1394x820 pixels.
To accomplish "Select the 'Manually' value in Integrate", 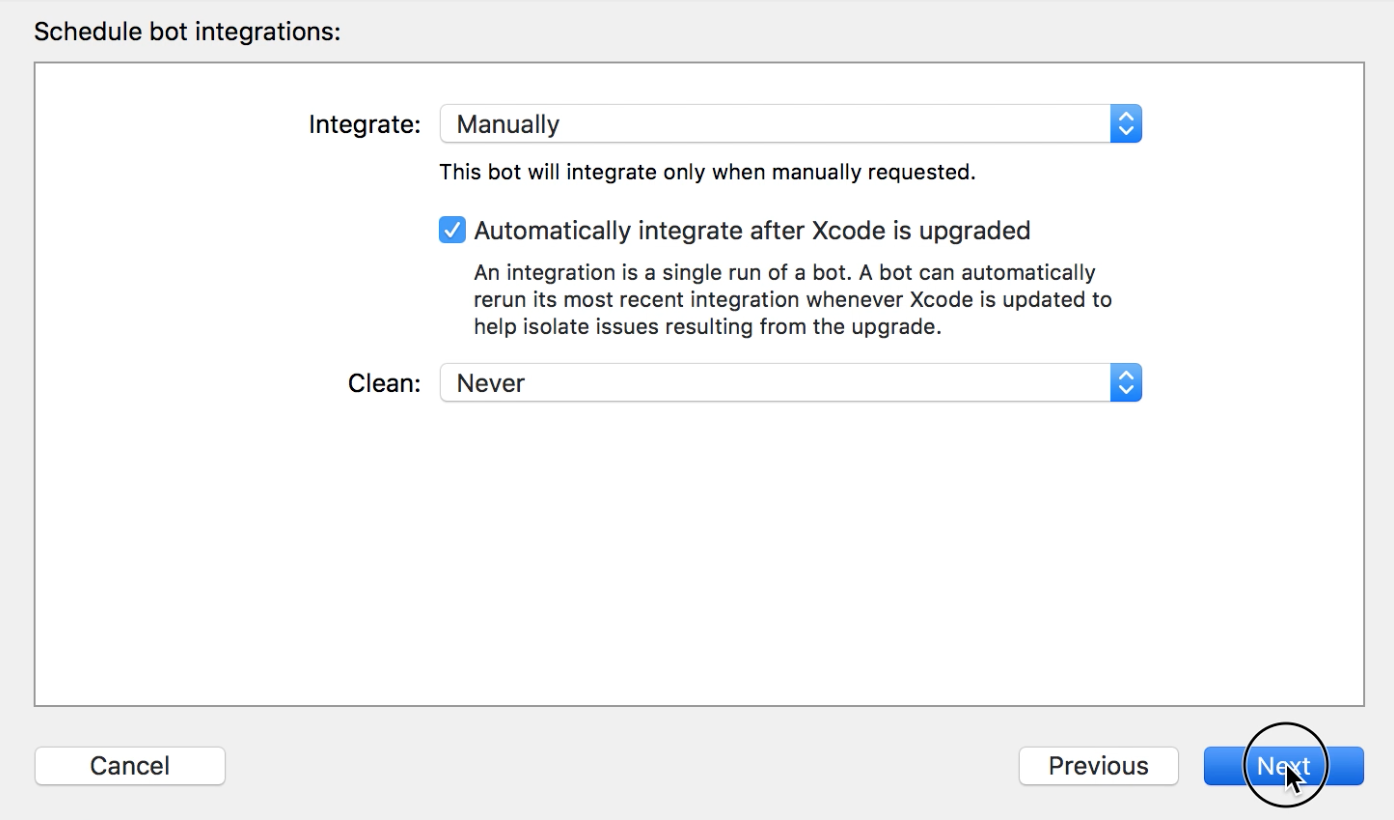I will click(508, 125).
